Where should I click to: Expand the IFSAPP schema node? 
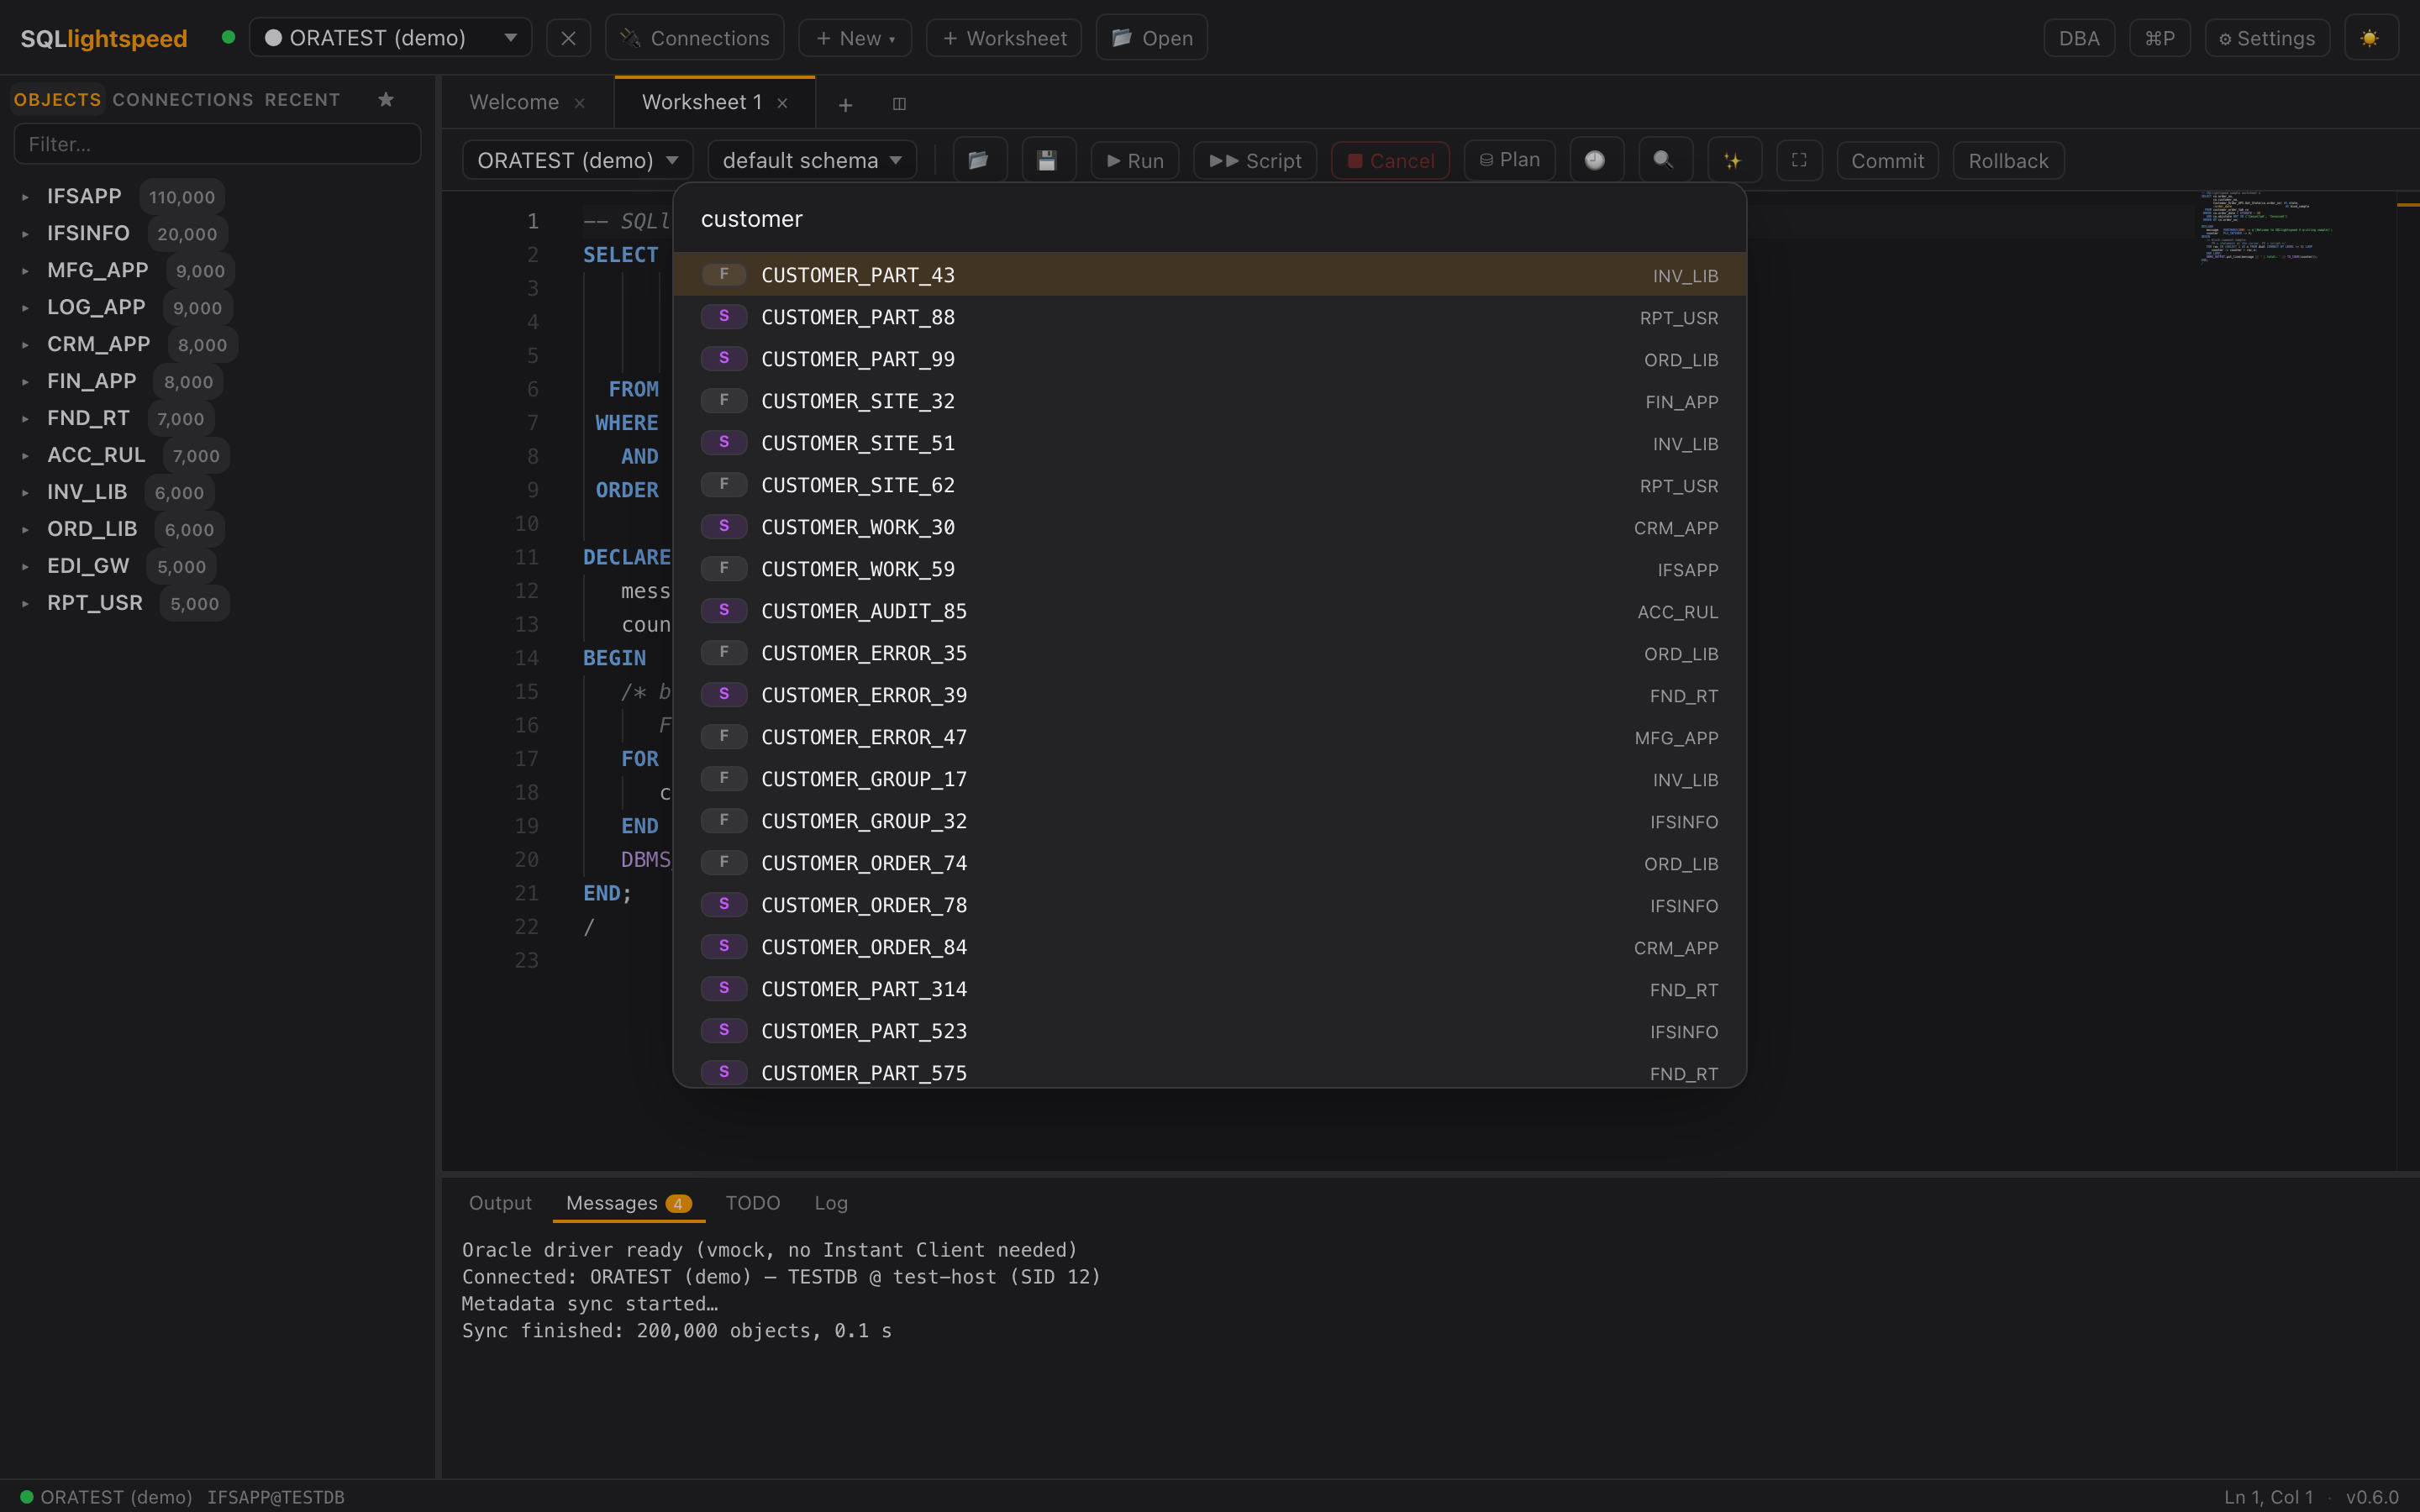25,197
